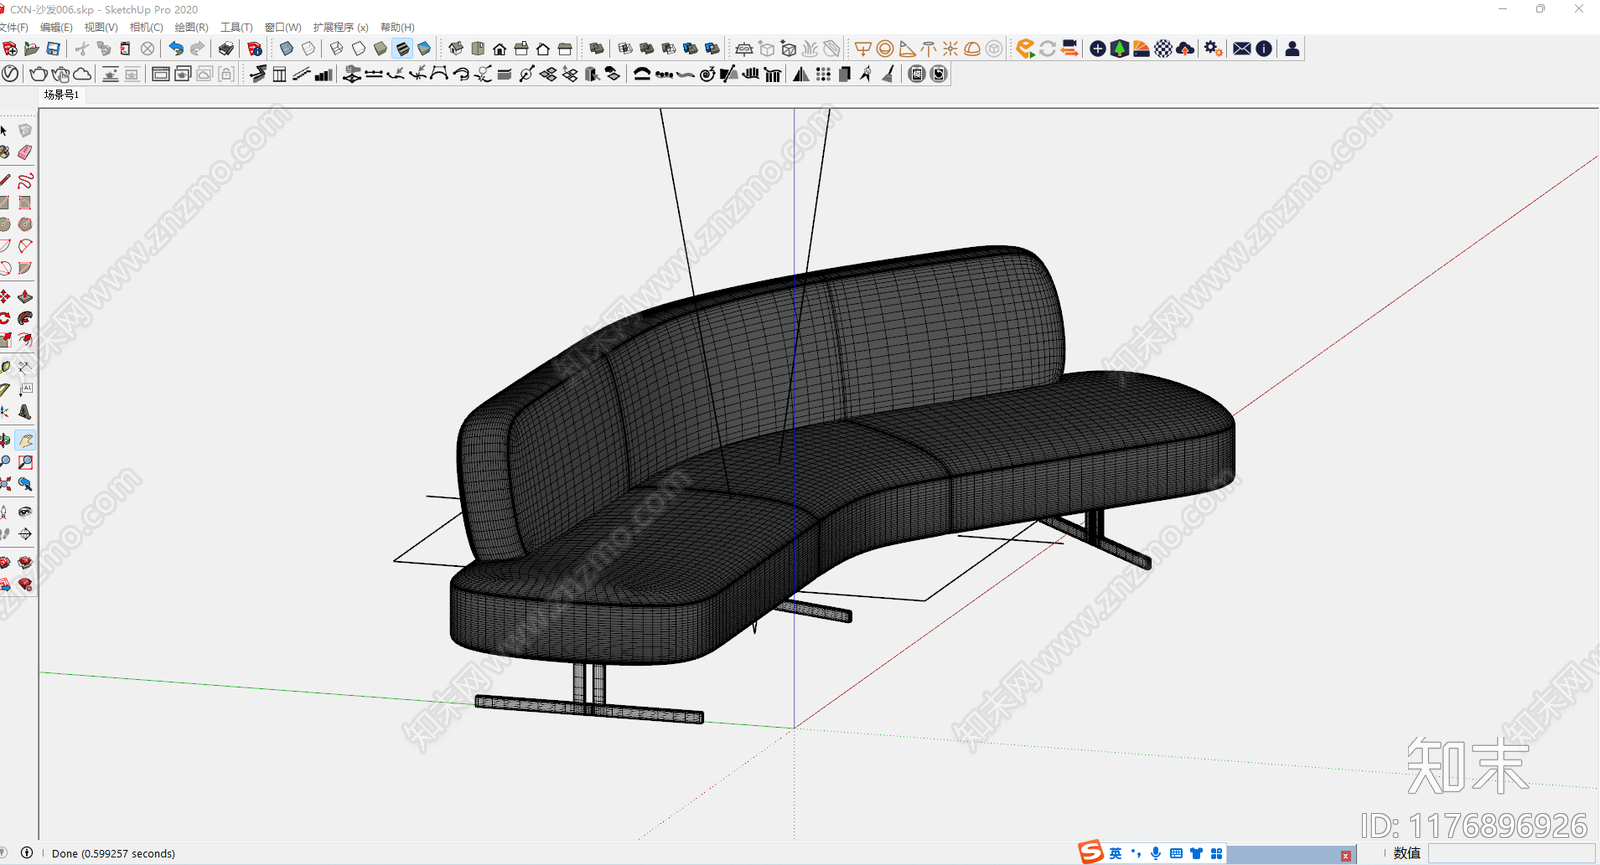The height and width of the screenshot is (865, 1600).
Task: Select the Offset tool
Action: tap(25, 340)
